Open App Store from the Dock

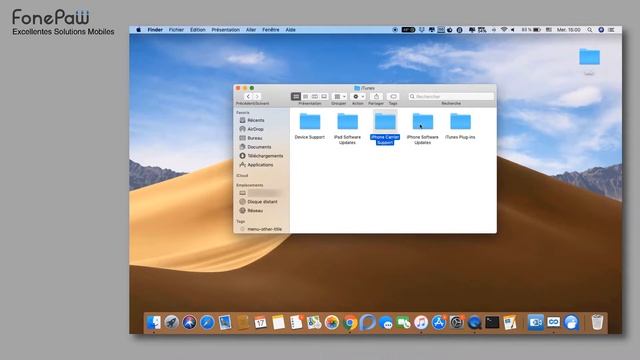[439, 322]
